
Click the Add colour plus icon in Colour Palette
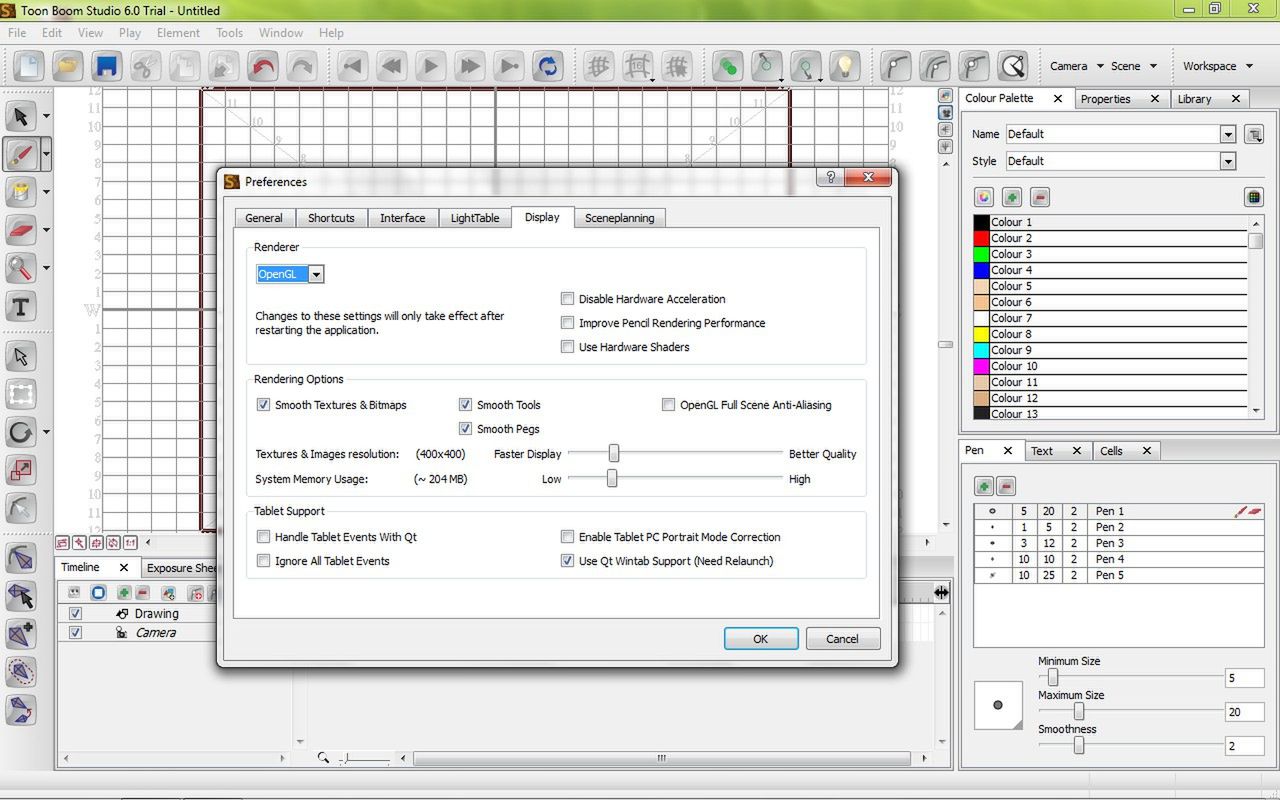coord(1012,197)
